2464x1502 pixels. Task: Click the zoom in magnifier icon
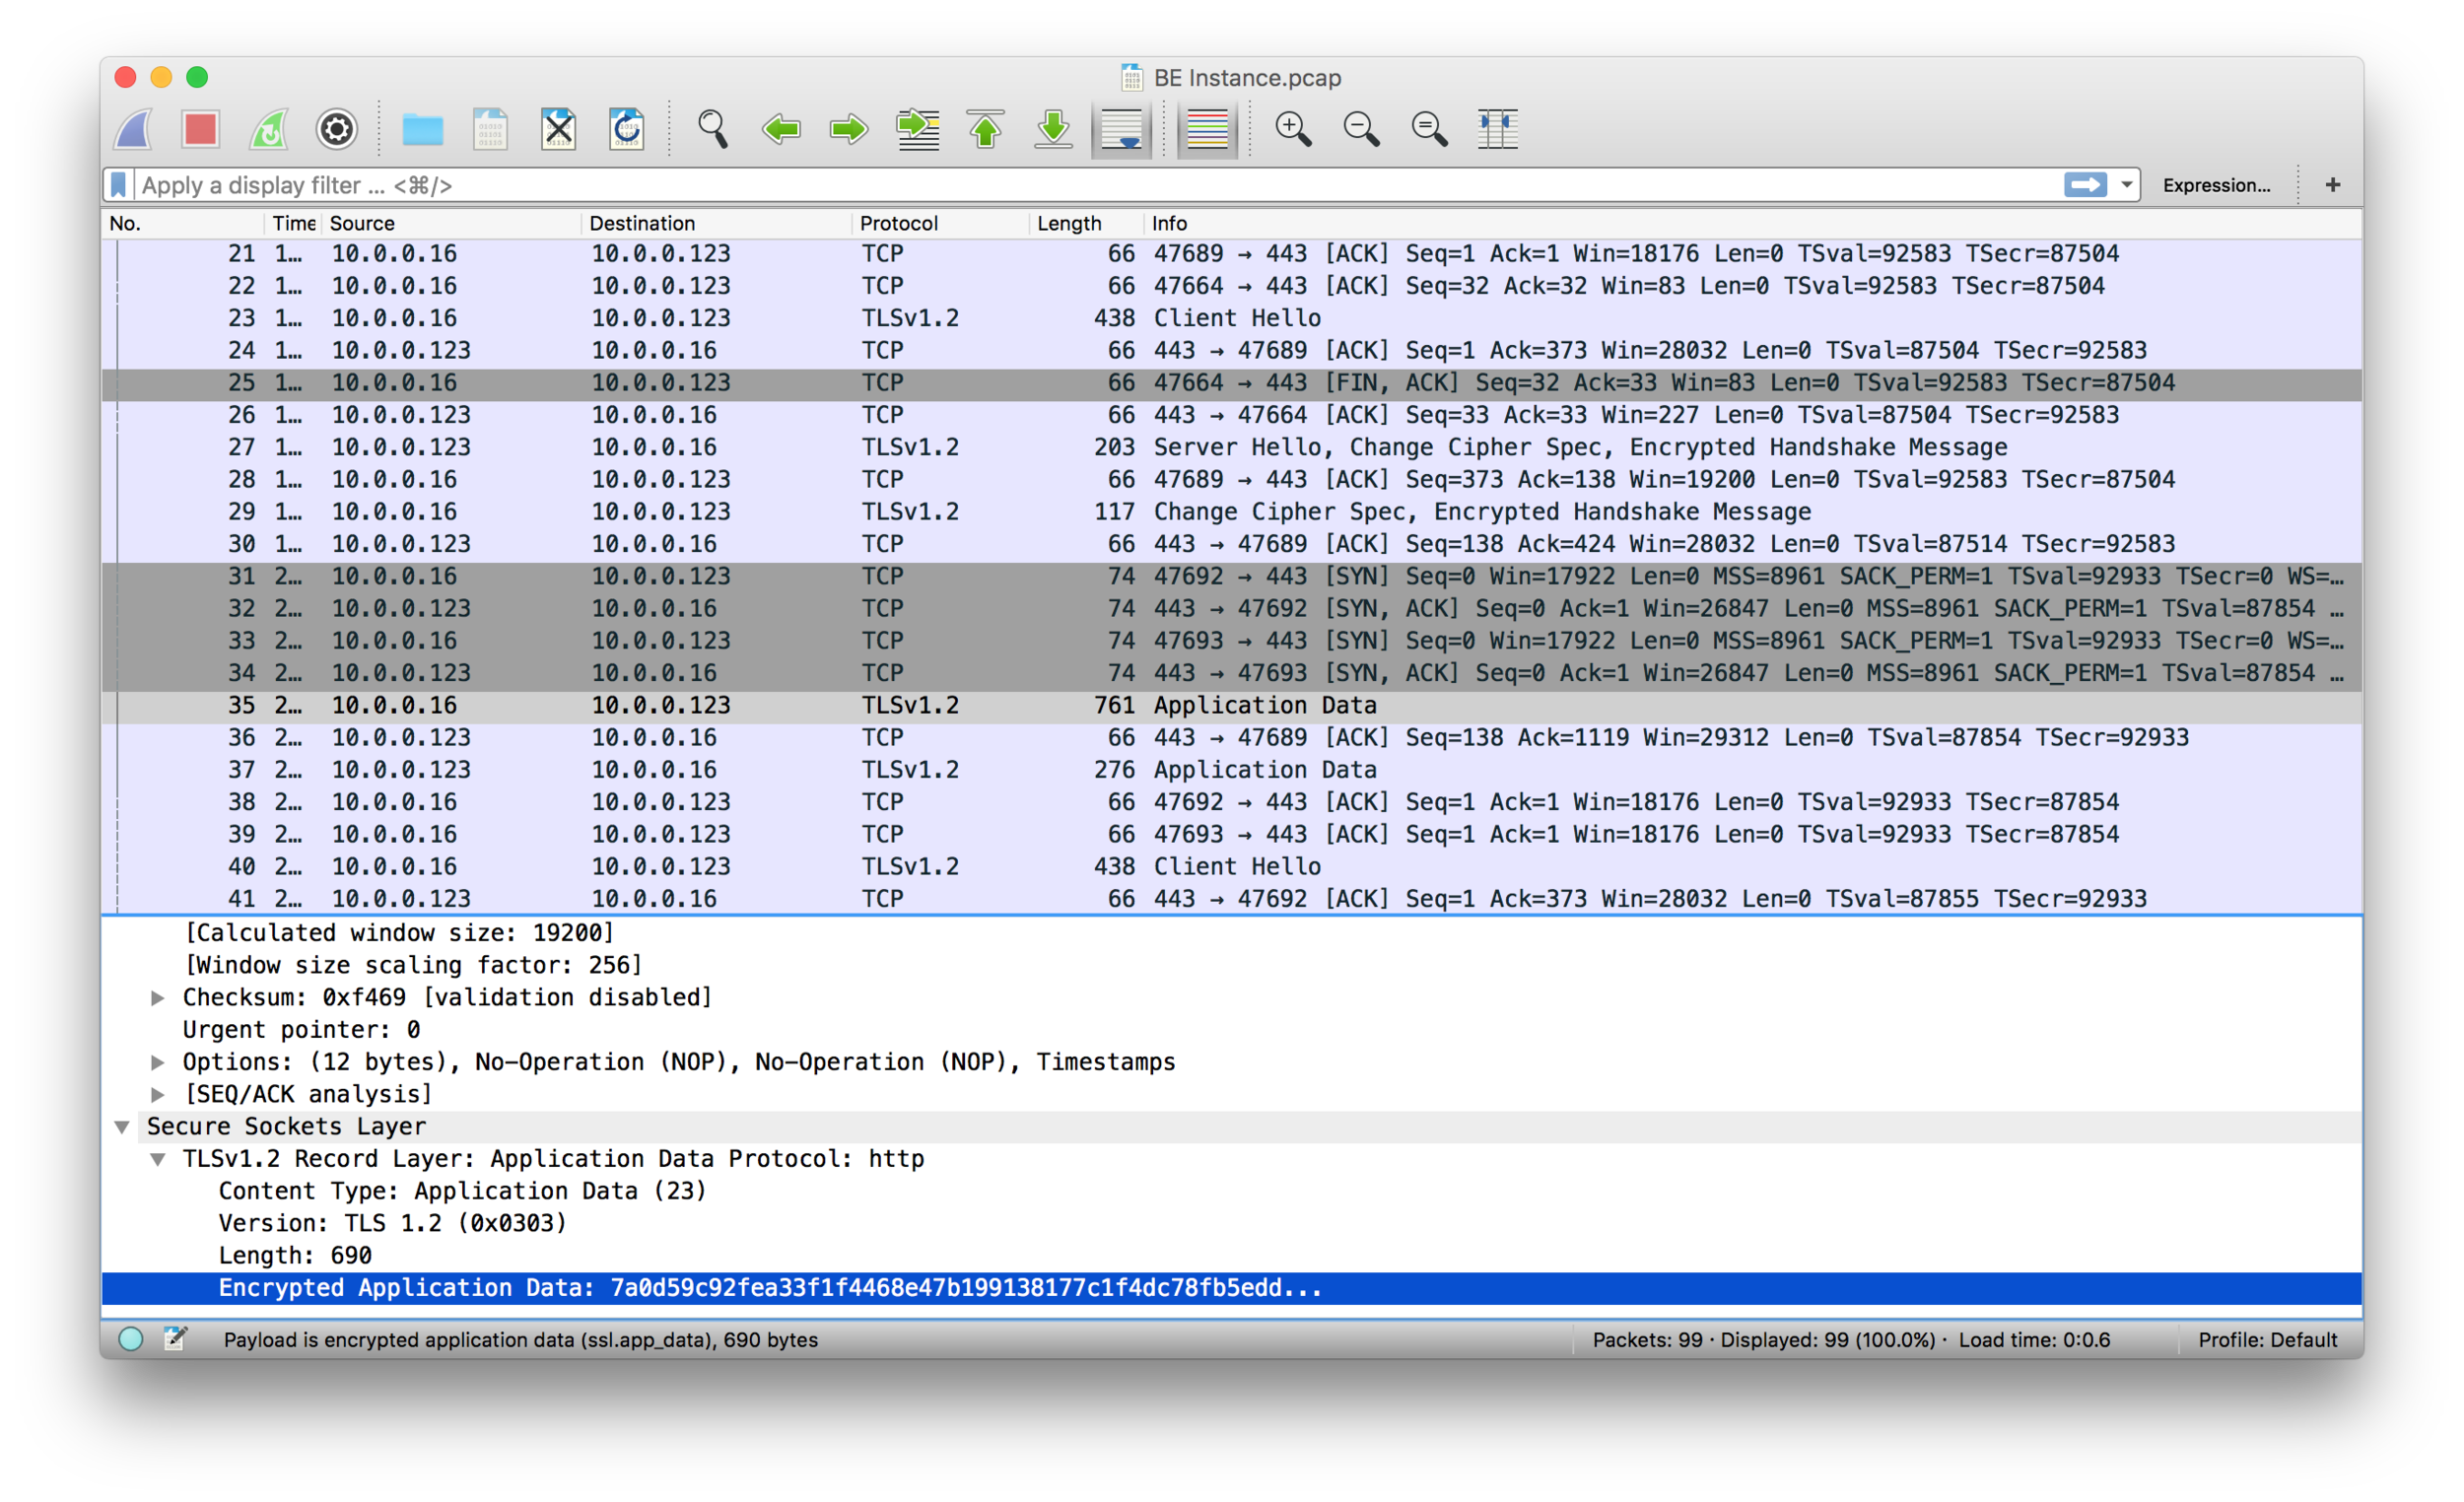(1293, 129)
